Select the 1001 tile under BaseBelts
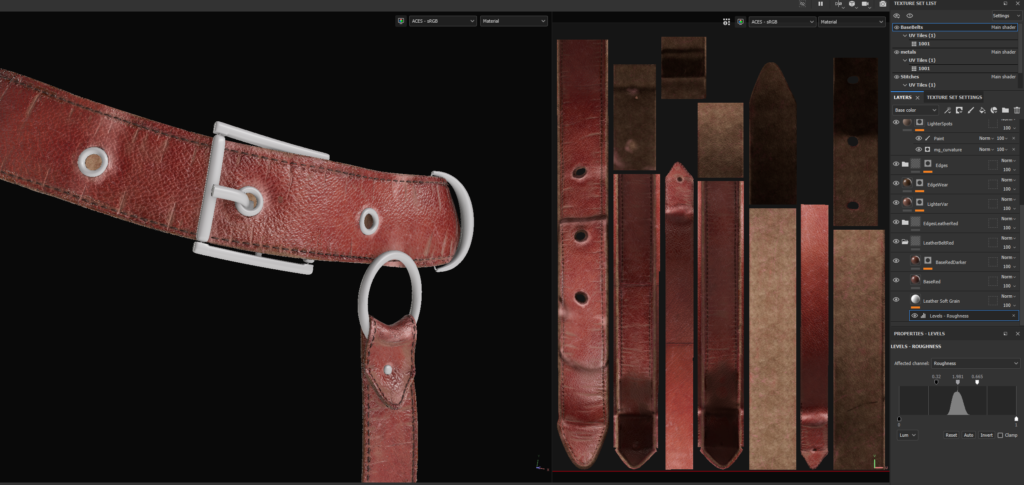1024x485 pixels. [x=923, y=44]
